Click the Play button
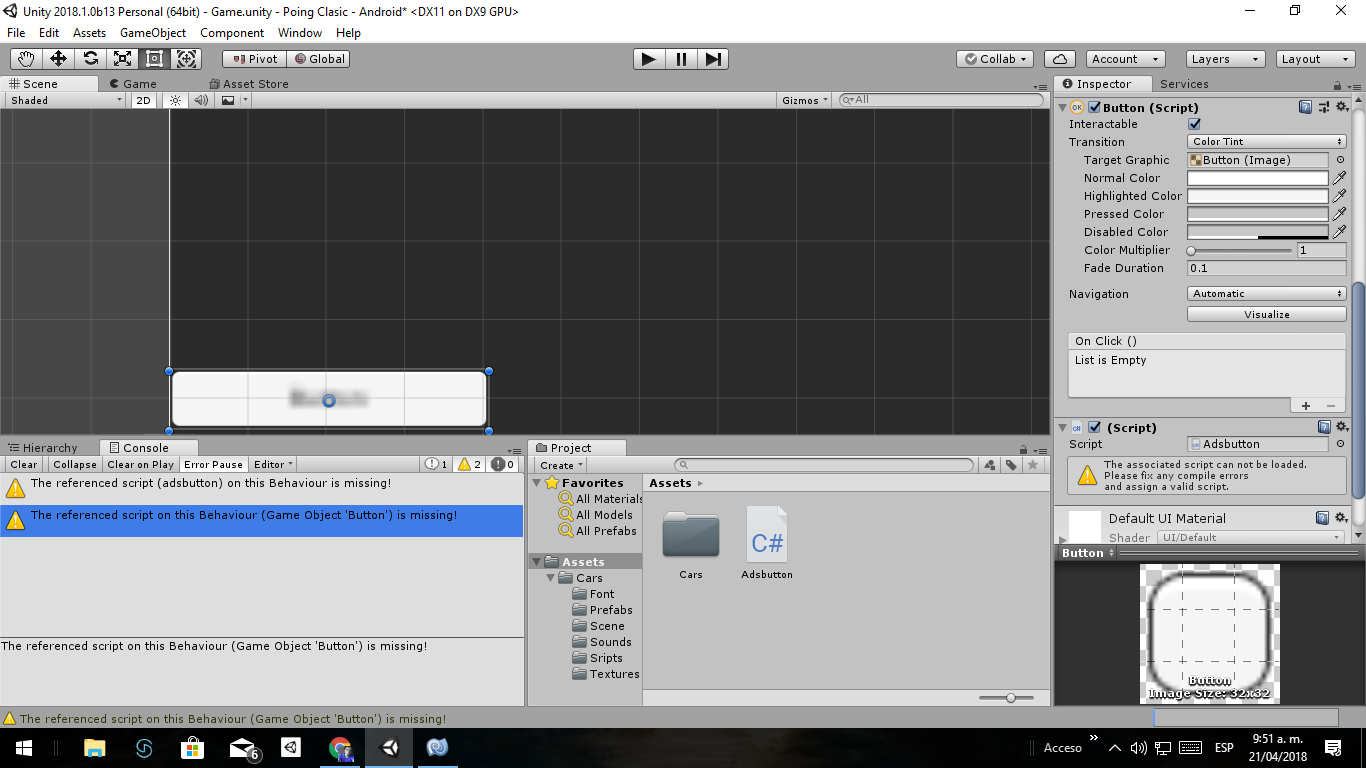This screenshot has height=768, width=1366. pyautogui.click(x=649, y=59)
